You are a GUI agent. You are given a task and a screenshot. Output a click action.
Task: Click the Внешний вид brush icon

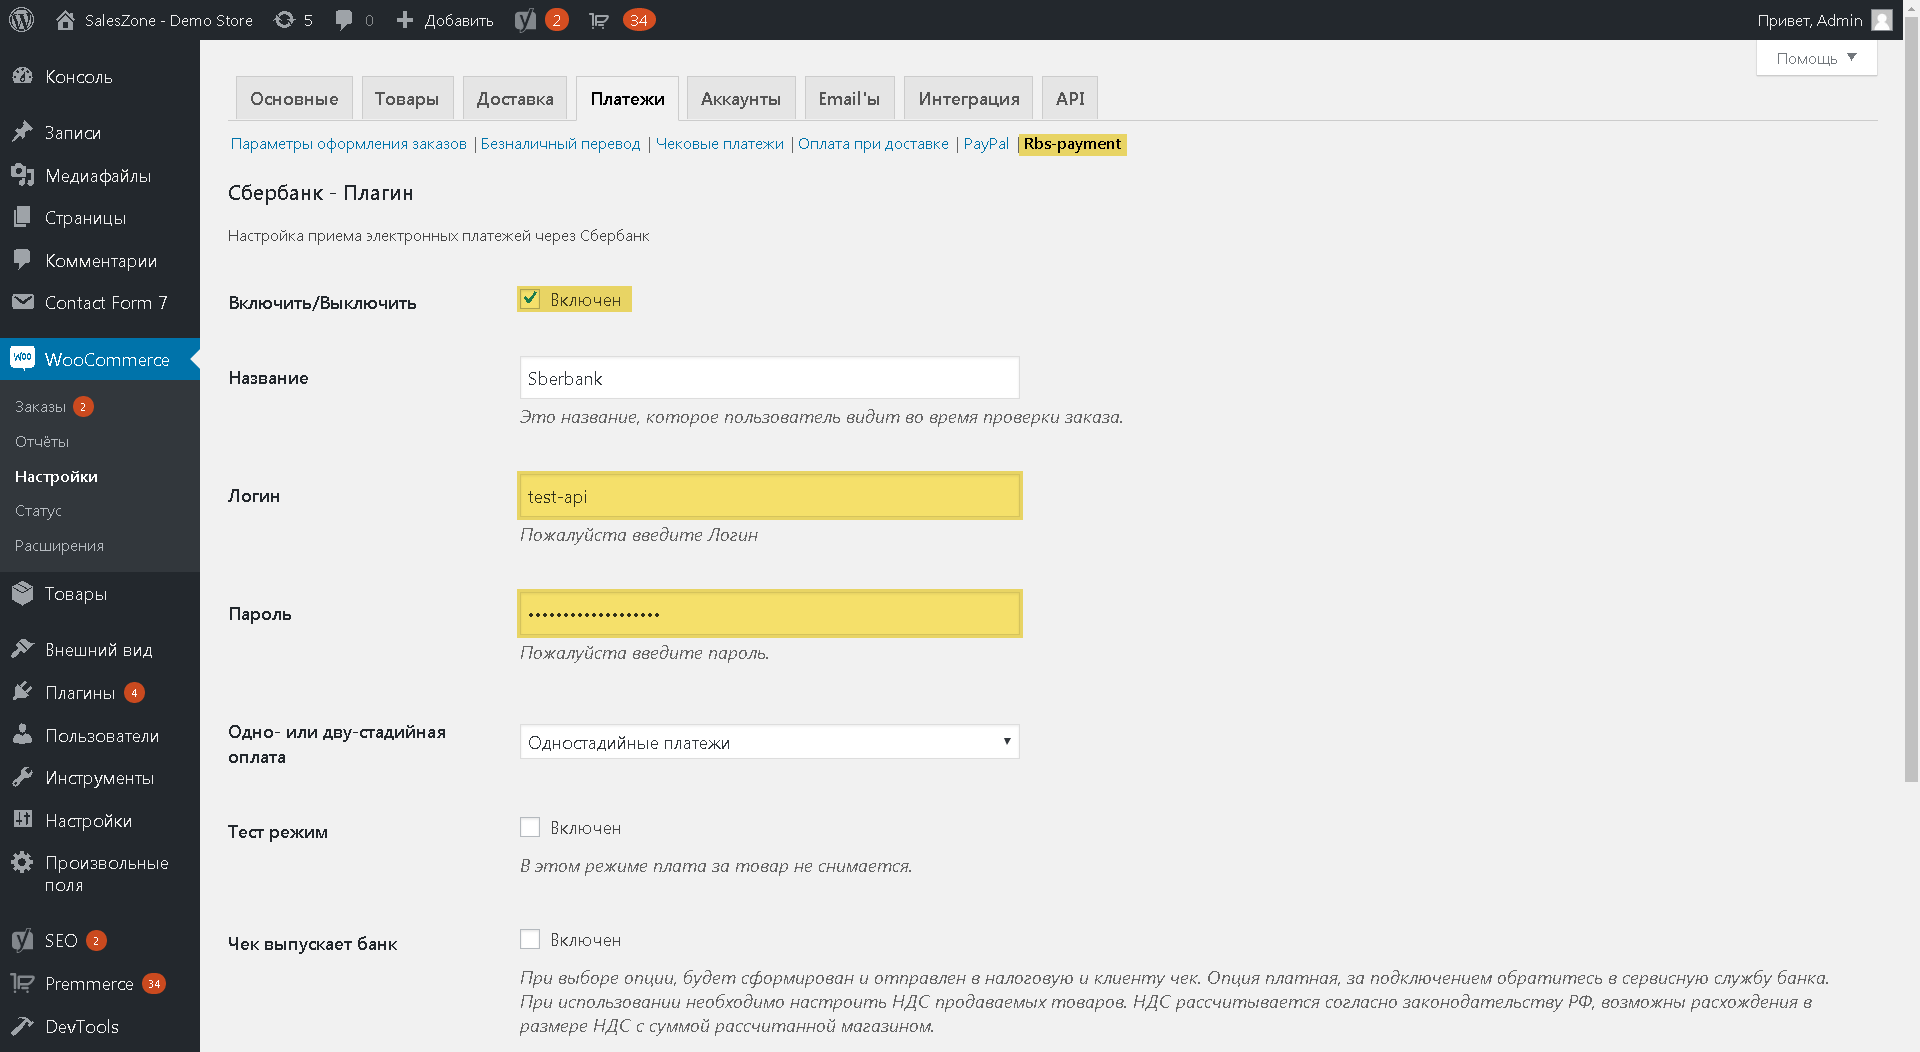22,649
